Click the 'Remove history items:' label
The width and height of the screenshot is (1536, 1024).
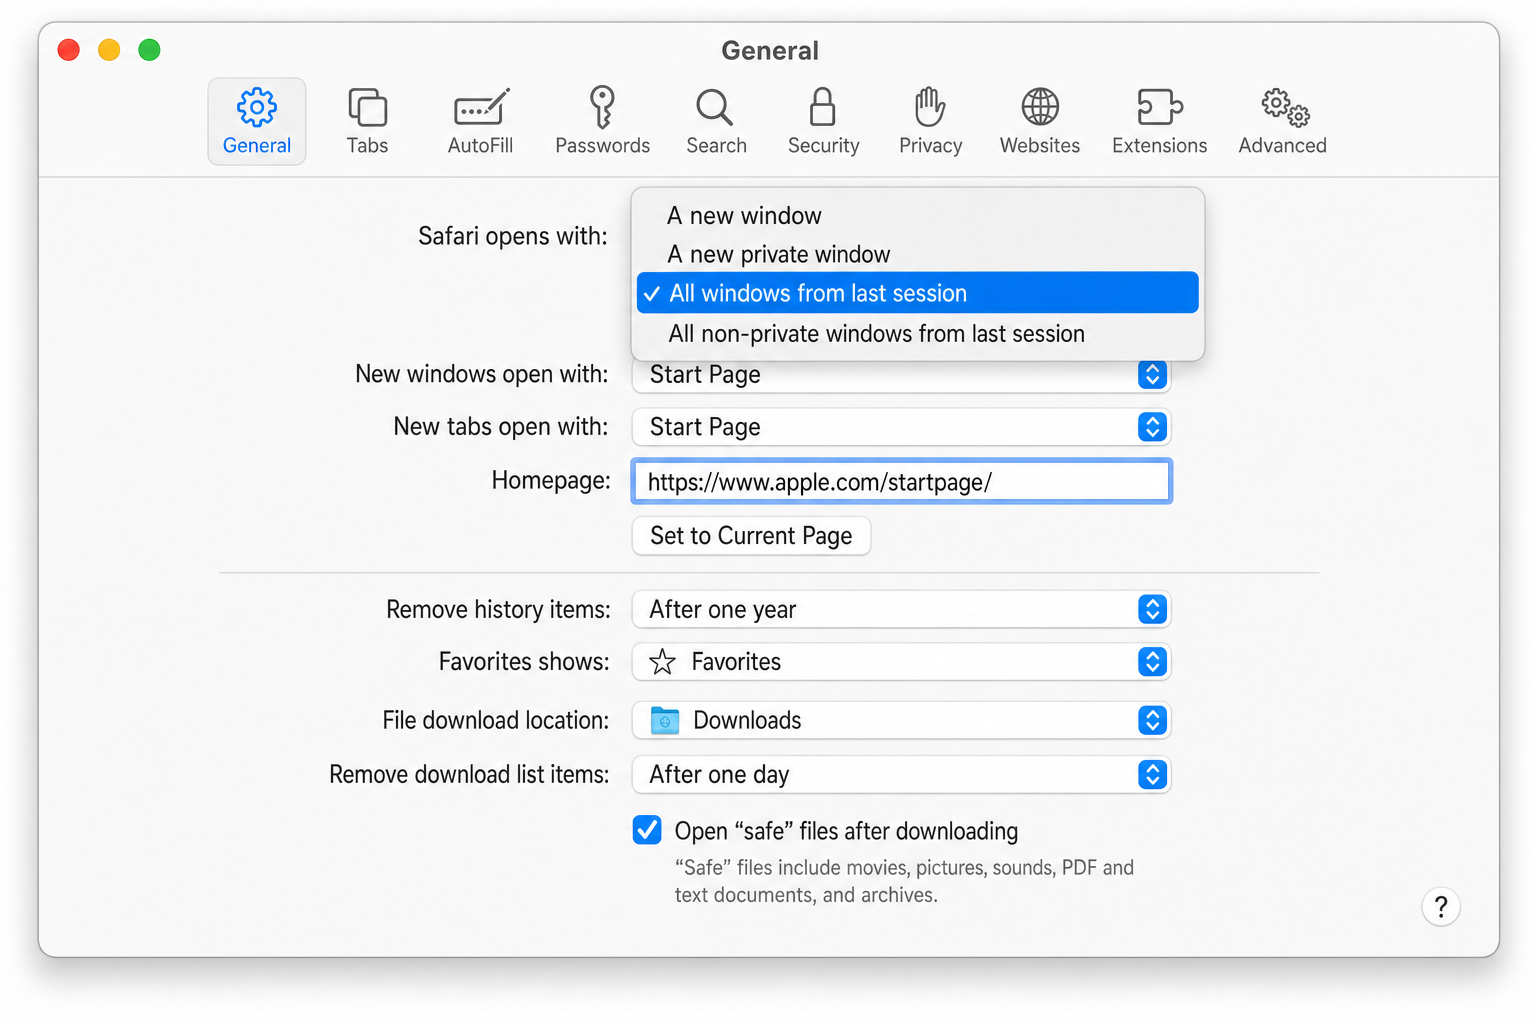498,609
